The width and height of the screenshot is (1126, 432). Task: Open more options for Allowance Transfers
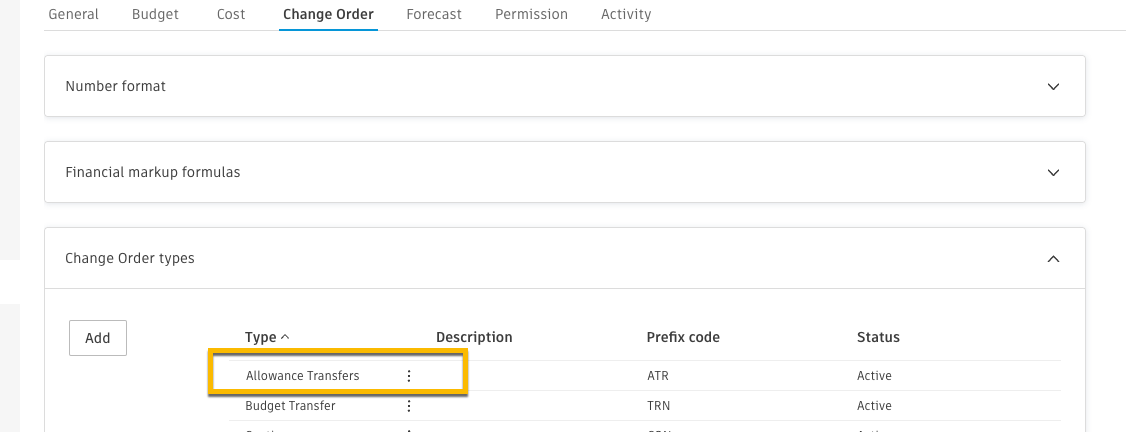click(x=408, y=376)
